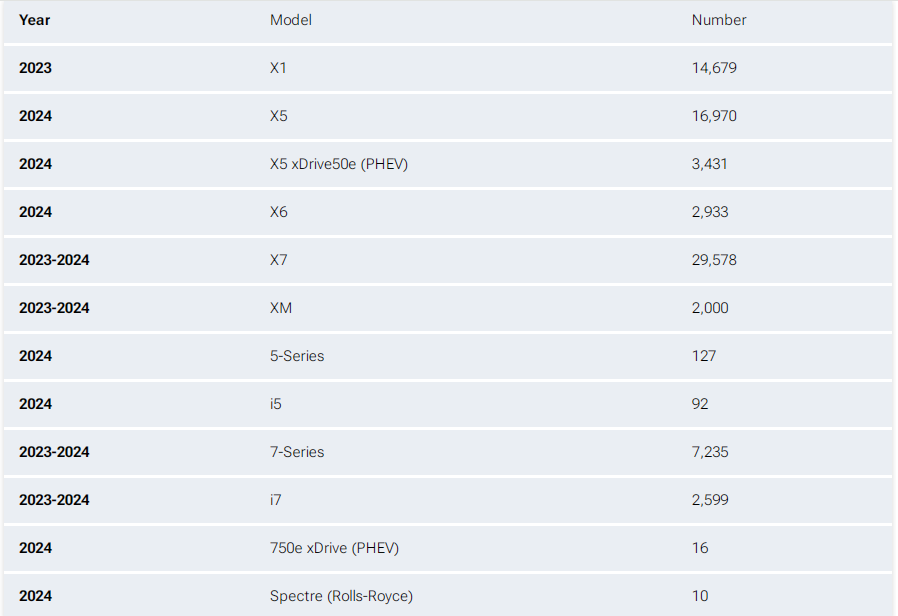Click the 2023 year in X1 row
This screenshot has height=616, width=898.
[35, 68]
